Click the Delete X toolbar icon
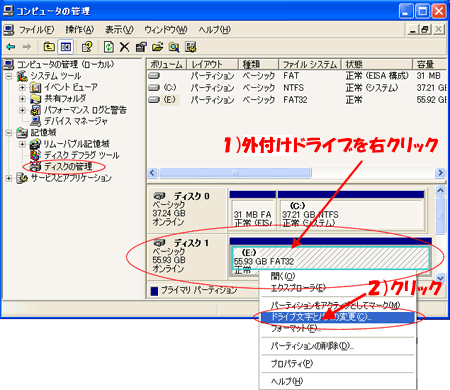The height and width of the screenshot is (390, 450). point(124,47)
